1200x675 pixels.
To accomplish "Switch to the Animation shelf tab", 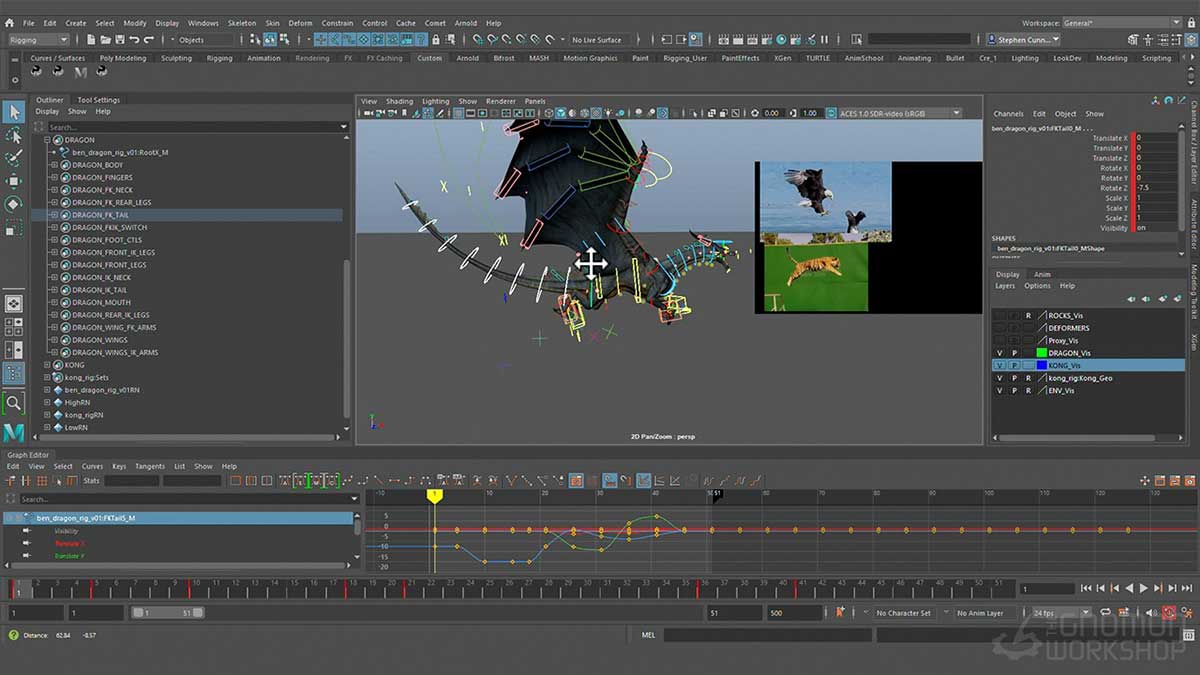I will pyautogui.click(x=263, y=58).
